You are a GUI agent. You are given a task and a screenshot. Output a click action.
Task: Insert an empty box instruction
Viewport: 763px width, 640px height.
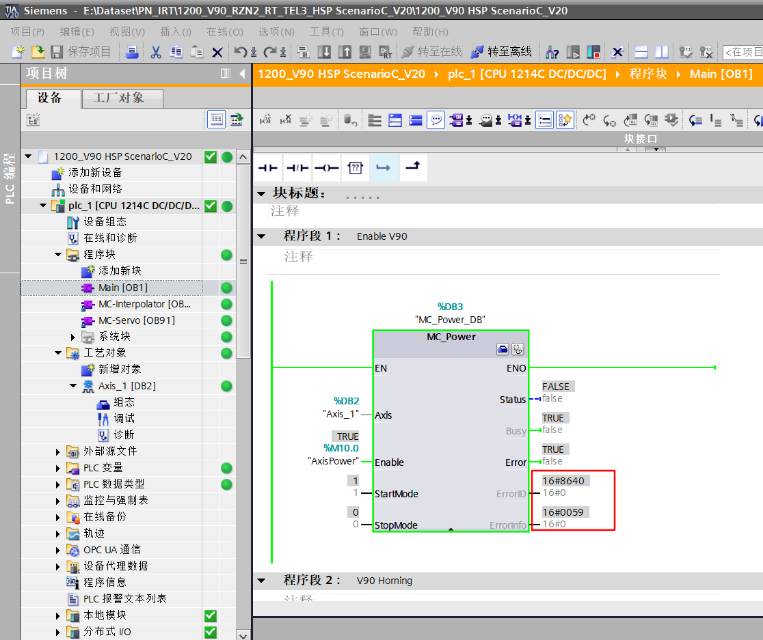click(x=355, y=168)
